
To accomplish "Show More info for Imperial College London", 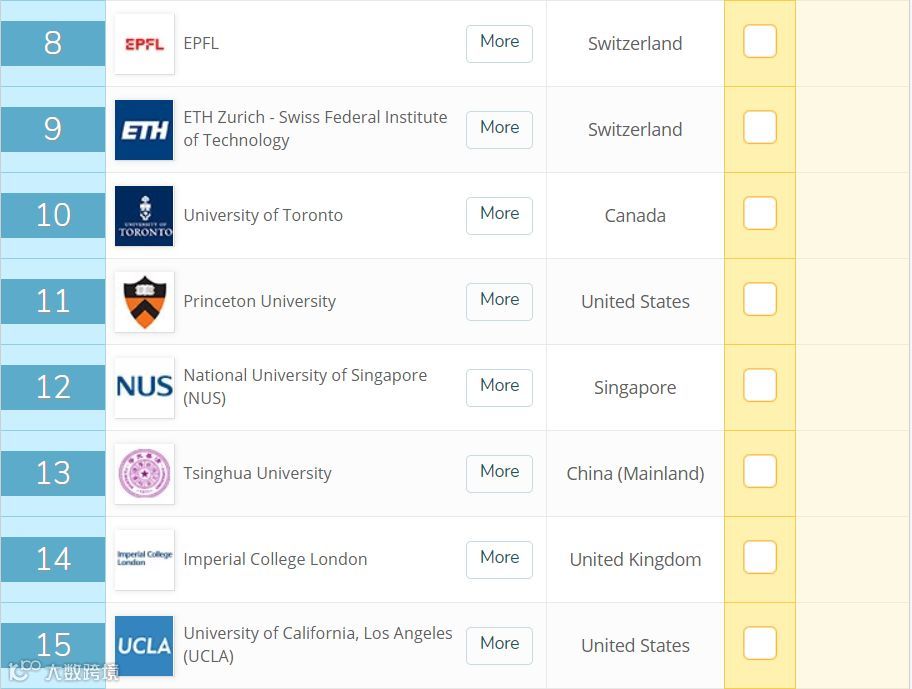I will coord(499,558).
